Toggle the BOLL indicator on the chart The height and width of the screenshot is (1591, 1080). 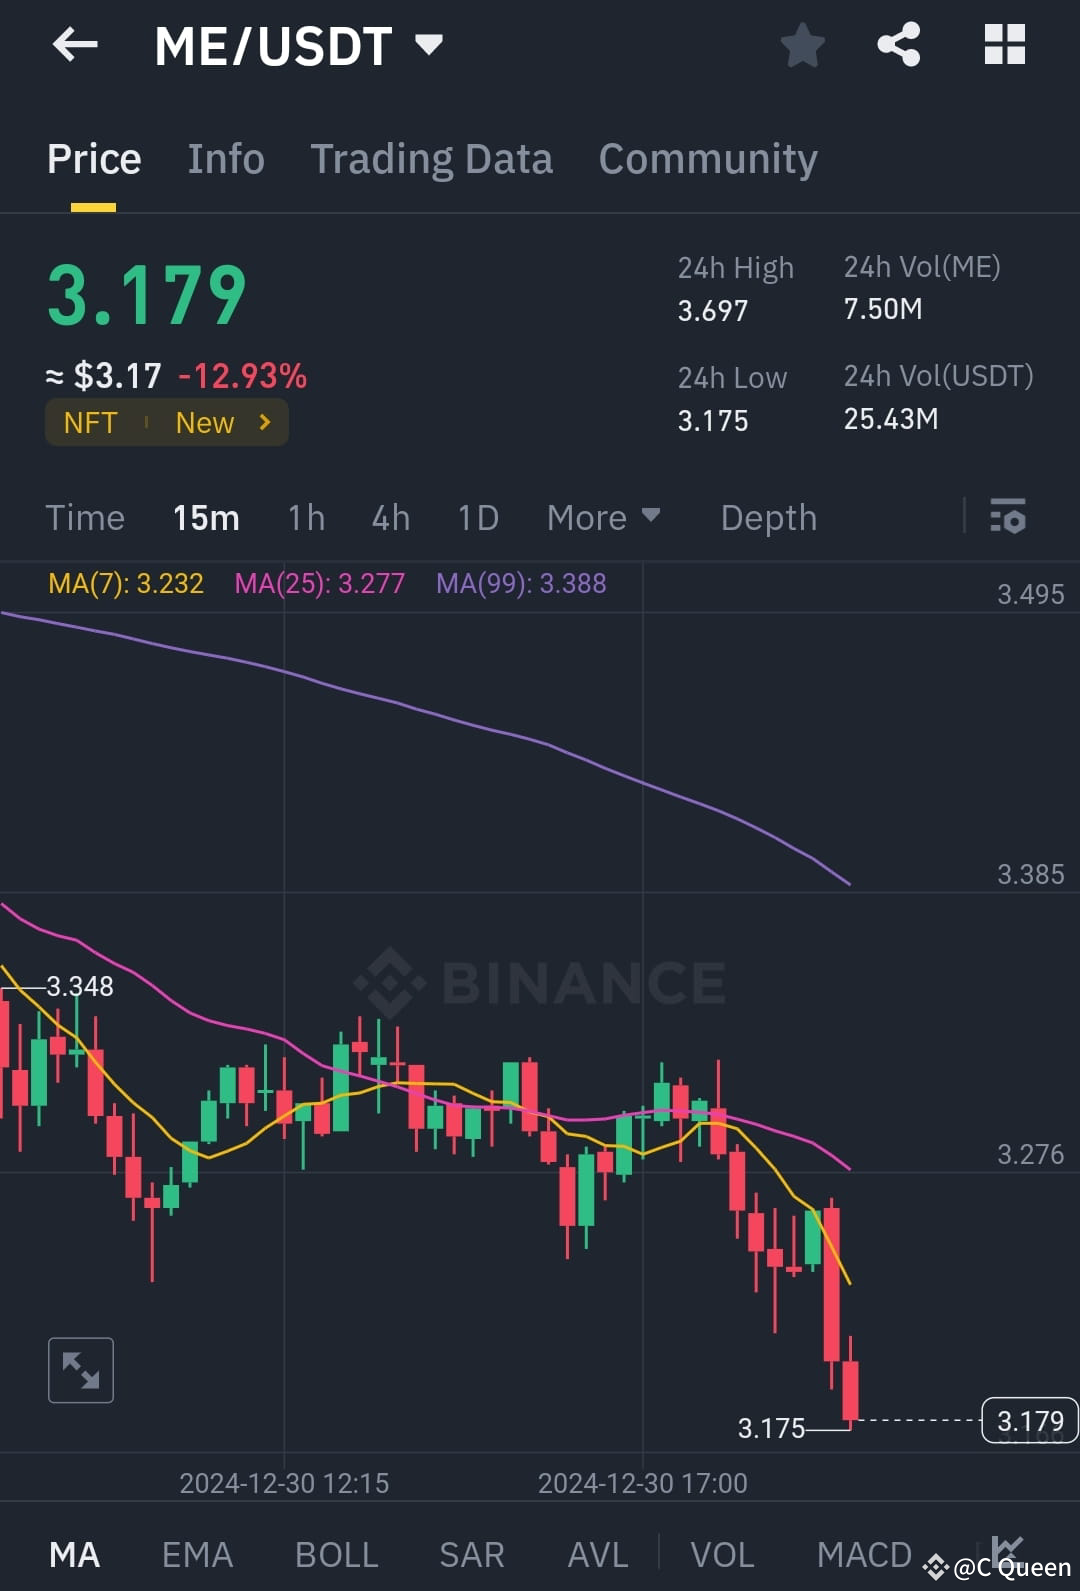336,1553
